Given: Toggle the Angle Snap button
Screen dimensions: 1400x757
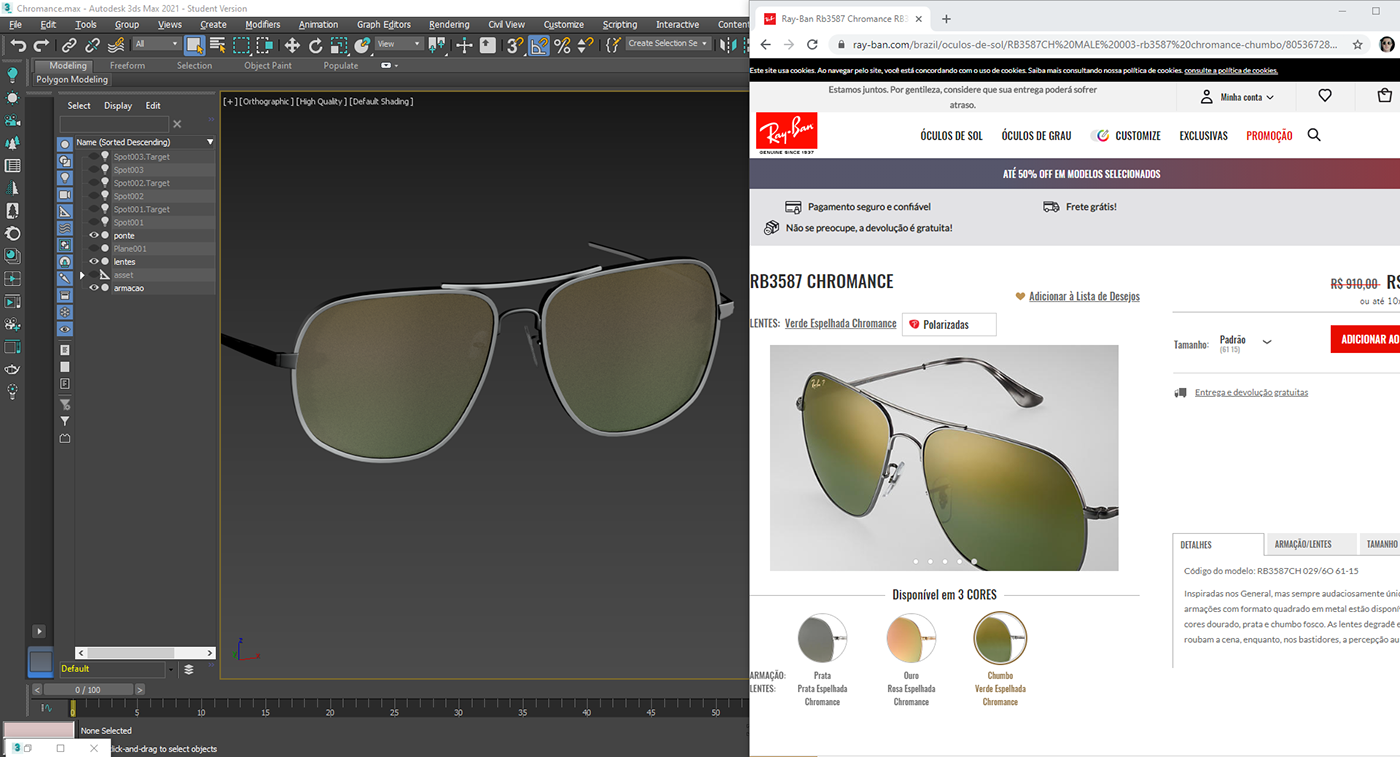Looking at the screenshot, I should click(539, 45).
